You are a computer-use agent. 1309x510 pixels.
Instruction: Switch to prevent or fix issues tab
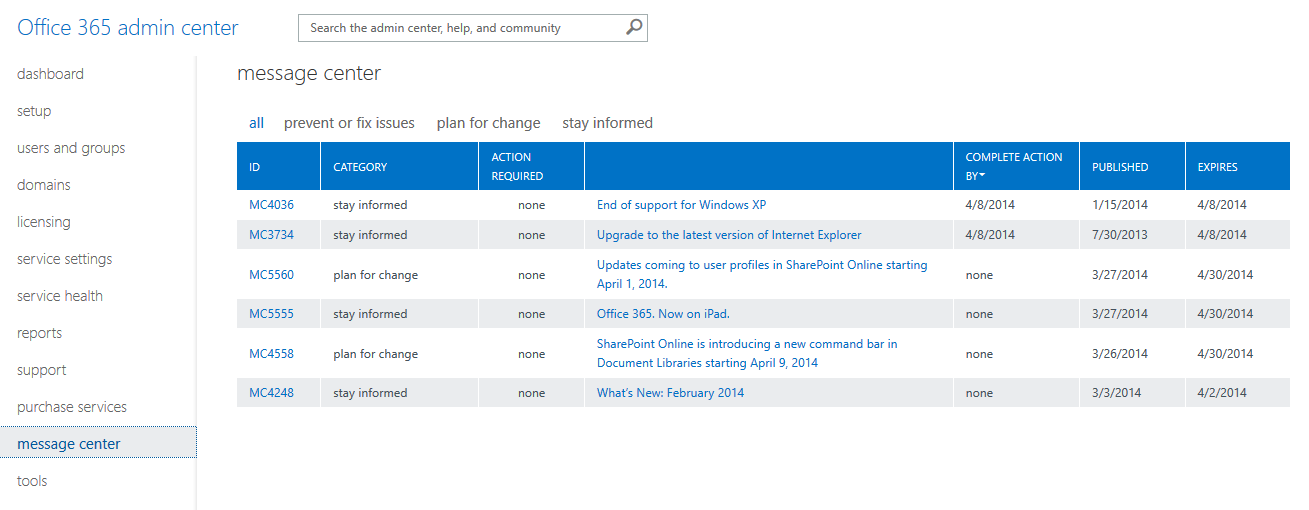(349, 123)
